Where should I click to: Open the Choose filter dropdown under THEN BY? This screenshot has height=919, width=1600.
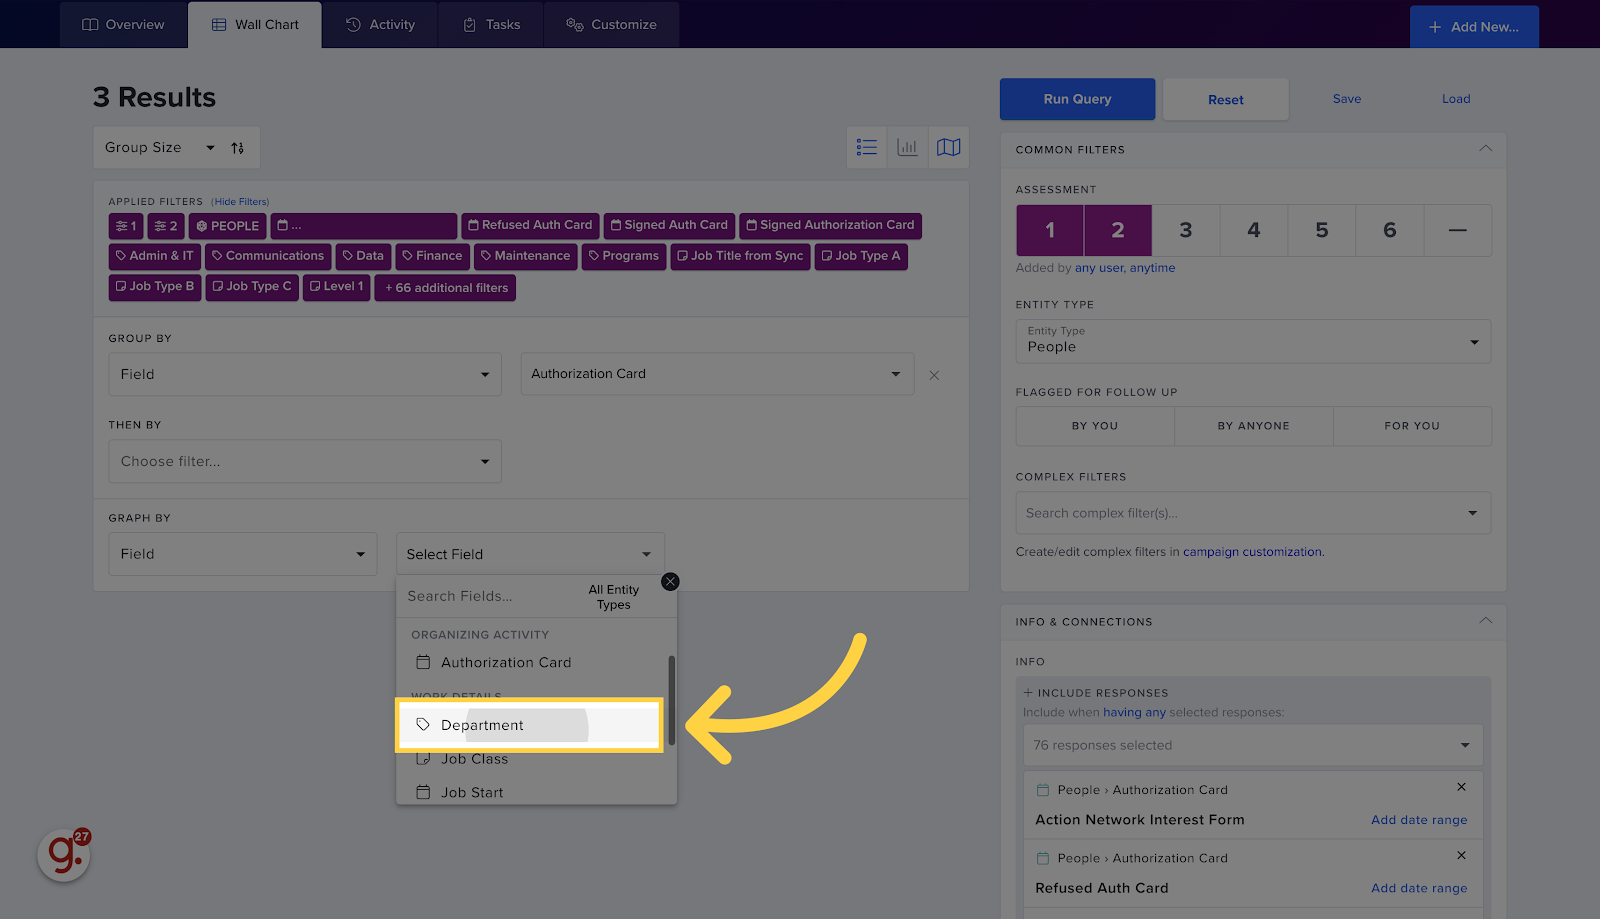(x=304, y=461)
